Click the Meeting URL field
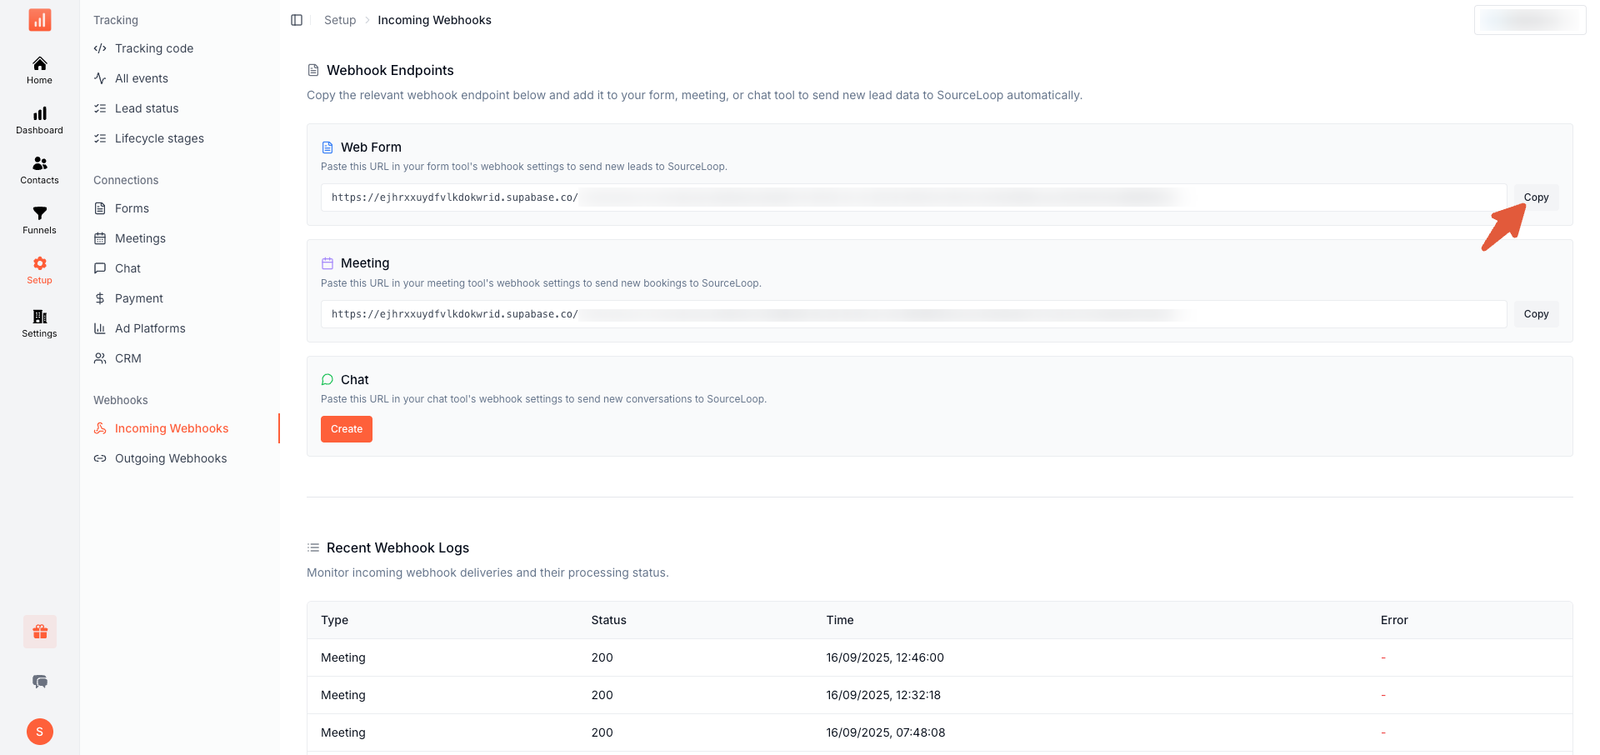The height and width of the screenshot is (755, 1600). 914,314
